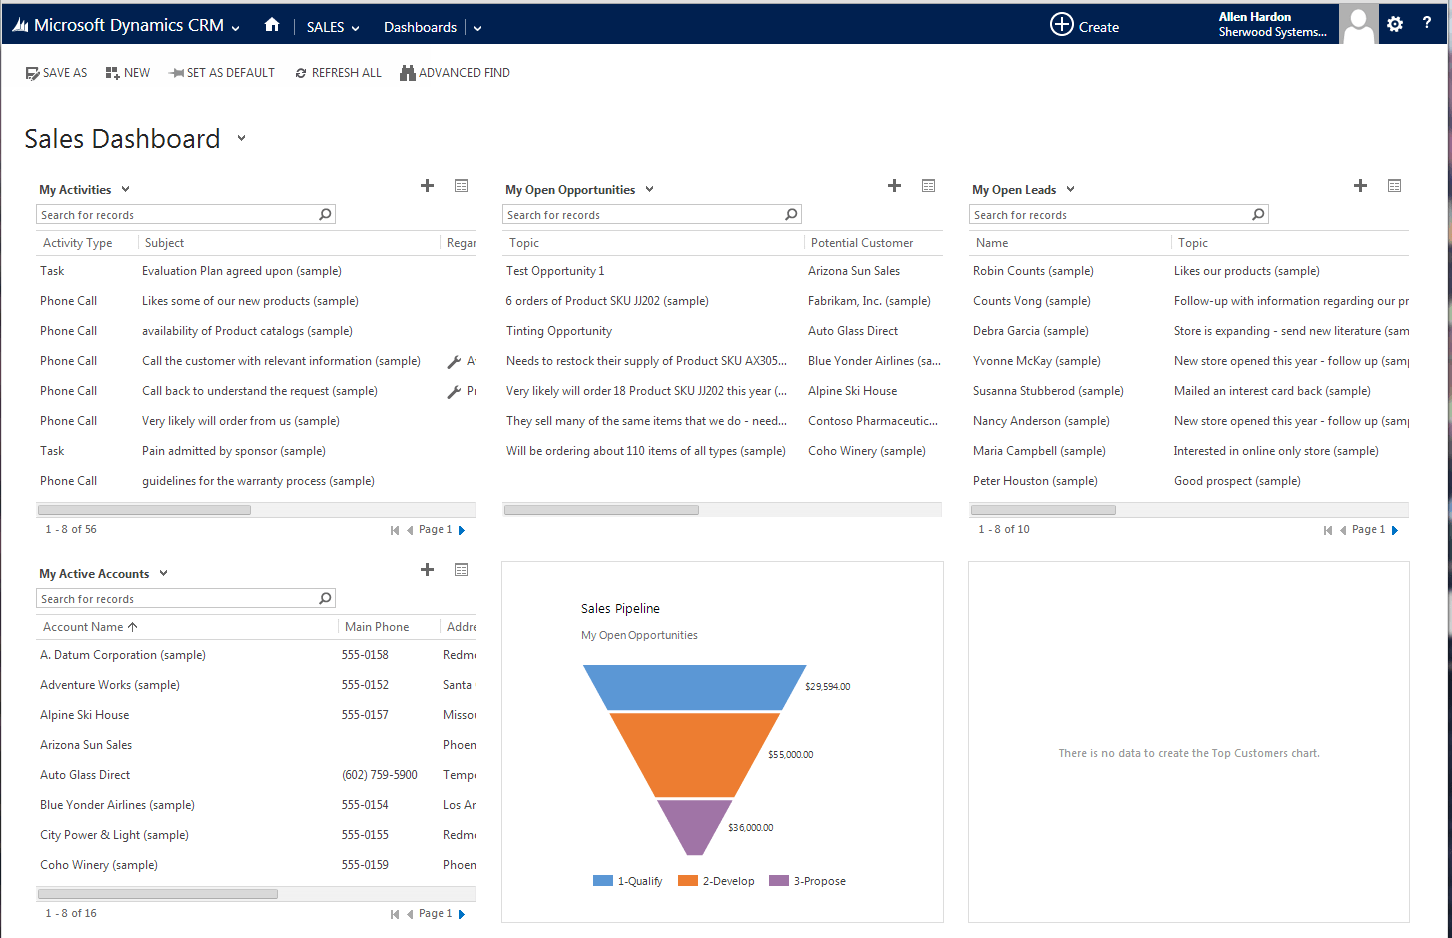This screenshot has width=1452, height=938.
Task: Click search magnifier in My Open Leads
Action: point(1258,214)
